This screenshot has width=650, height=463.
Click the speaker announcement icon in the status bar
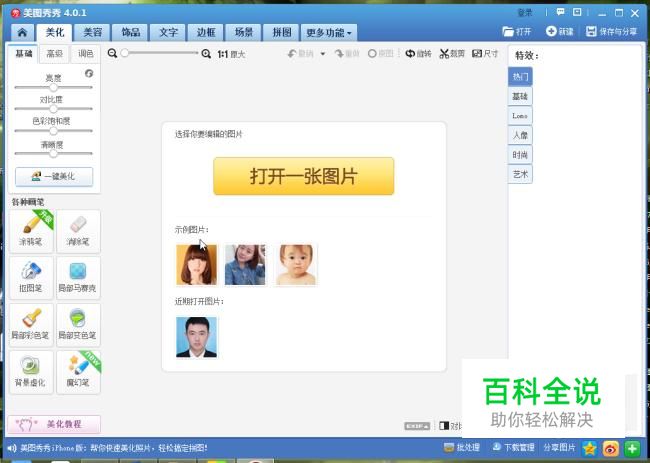pyautogui.click(x=12, y=448)
